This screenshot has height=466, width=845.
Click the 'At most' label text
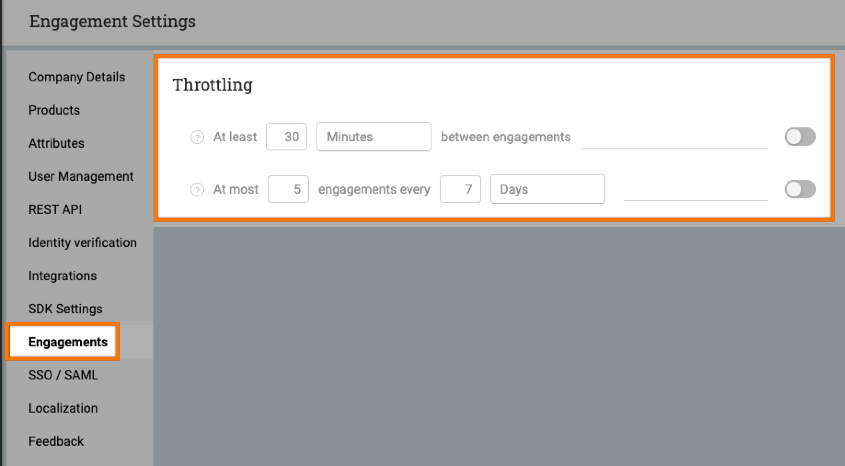[236, 190]
